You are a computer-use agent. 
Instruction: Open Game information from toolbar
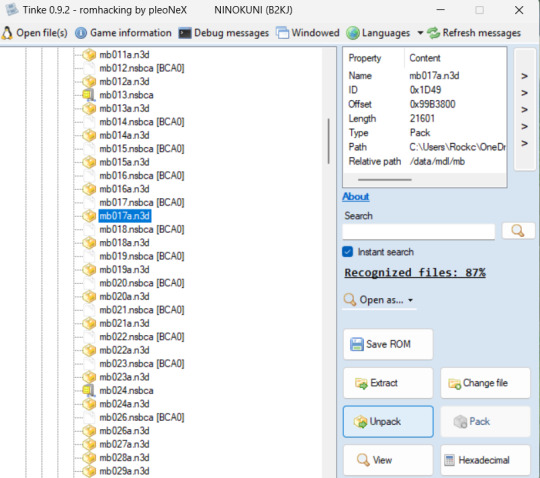pyautogui.click(x=123, y=33)
